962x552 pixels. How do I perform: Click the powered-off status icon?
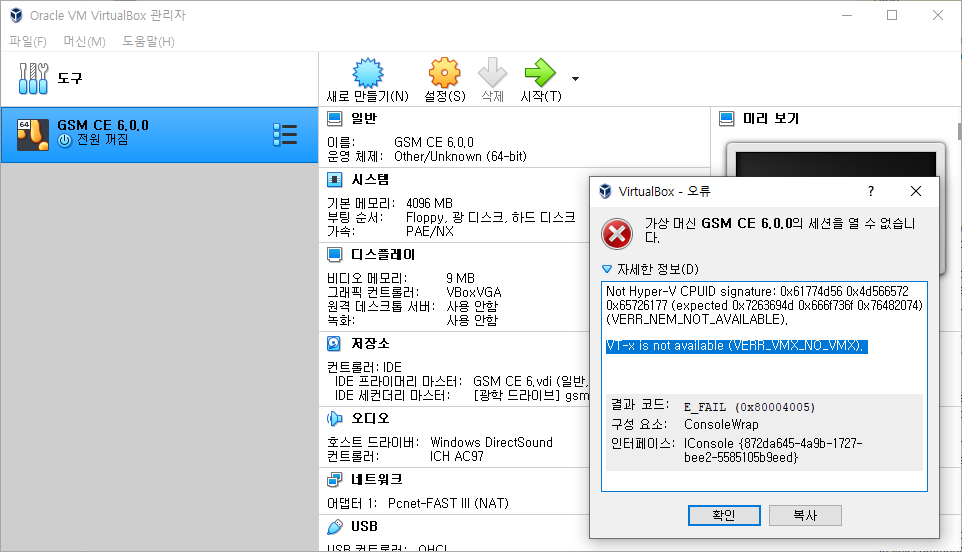65,140
